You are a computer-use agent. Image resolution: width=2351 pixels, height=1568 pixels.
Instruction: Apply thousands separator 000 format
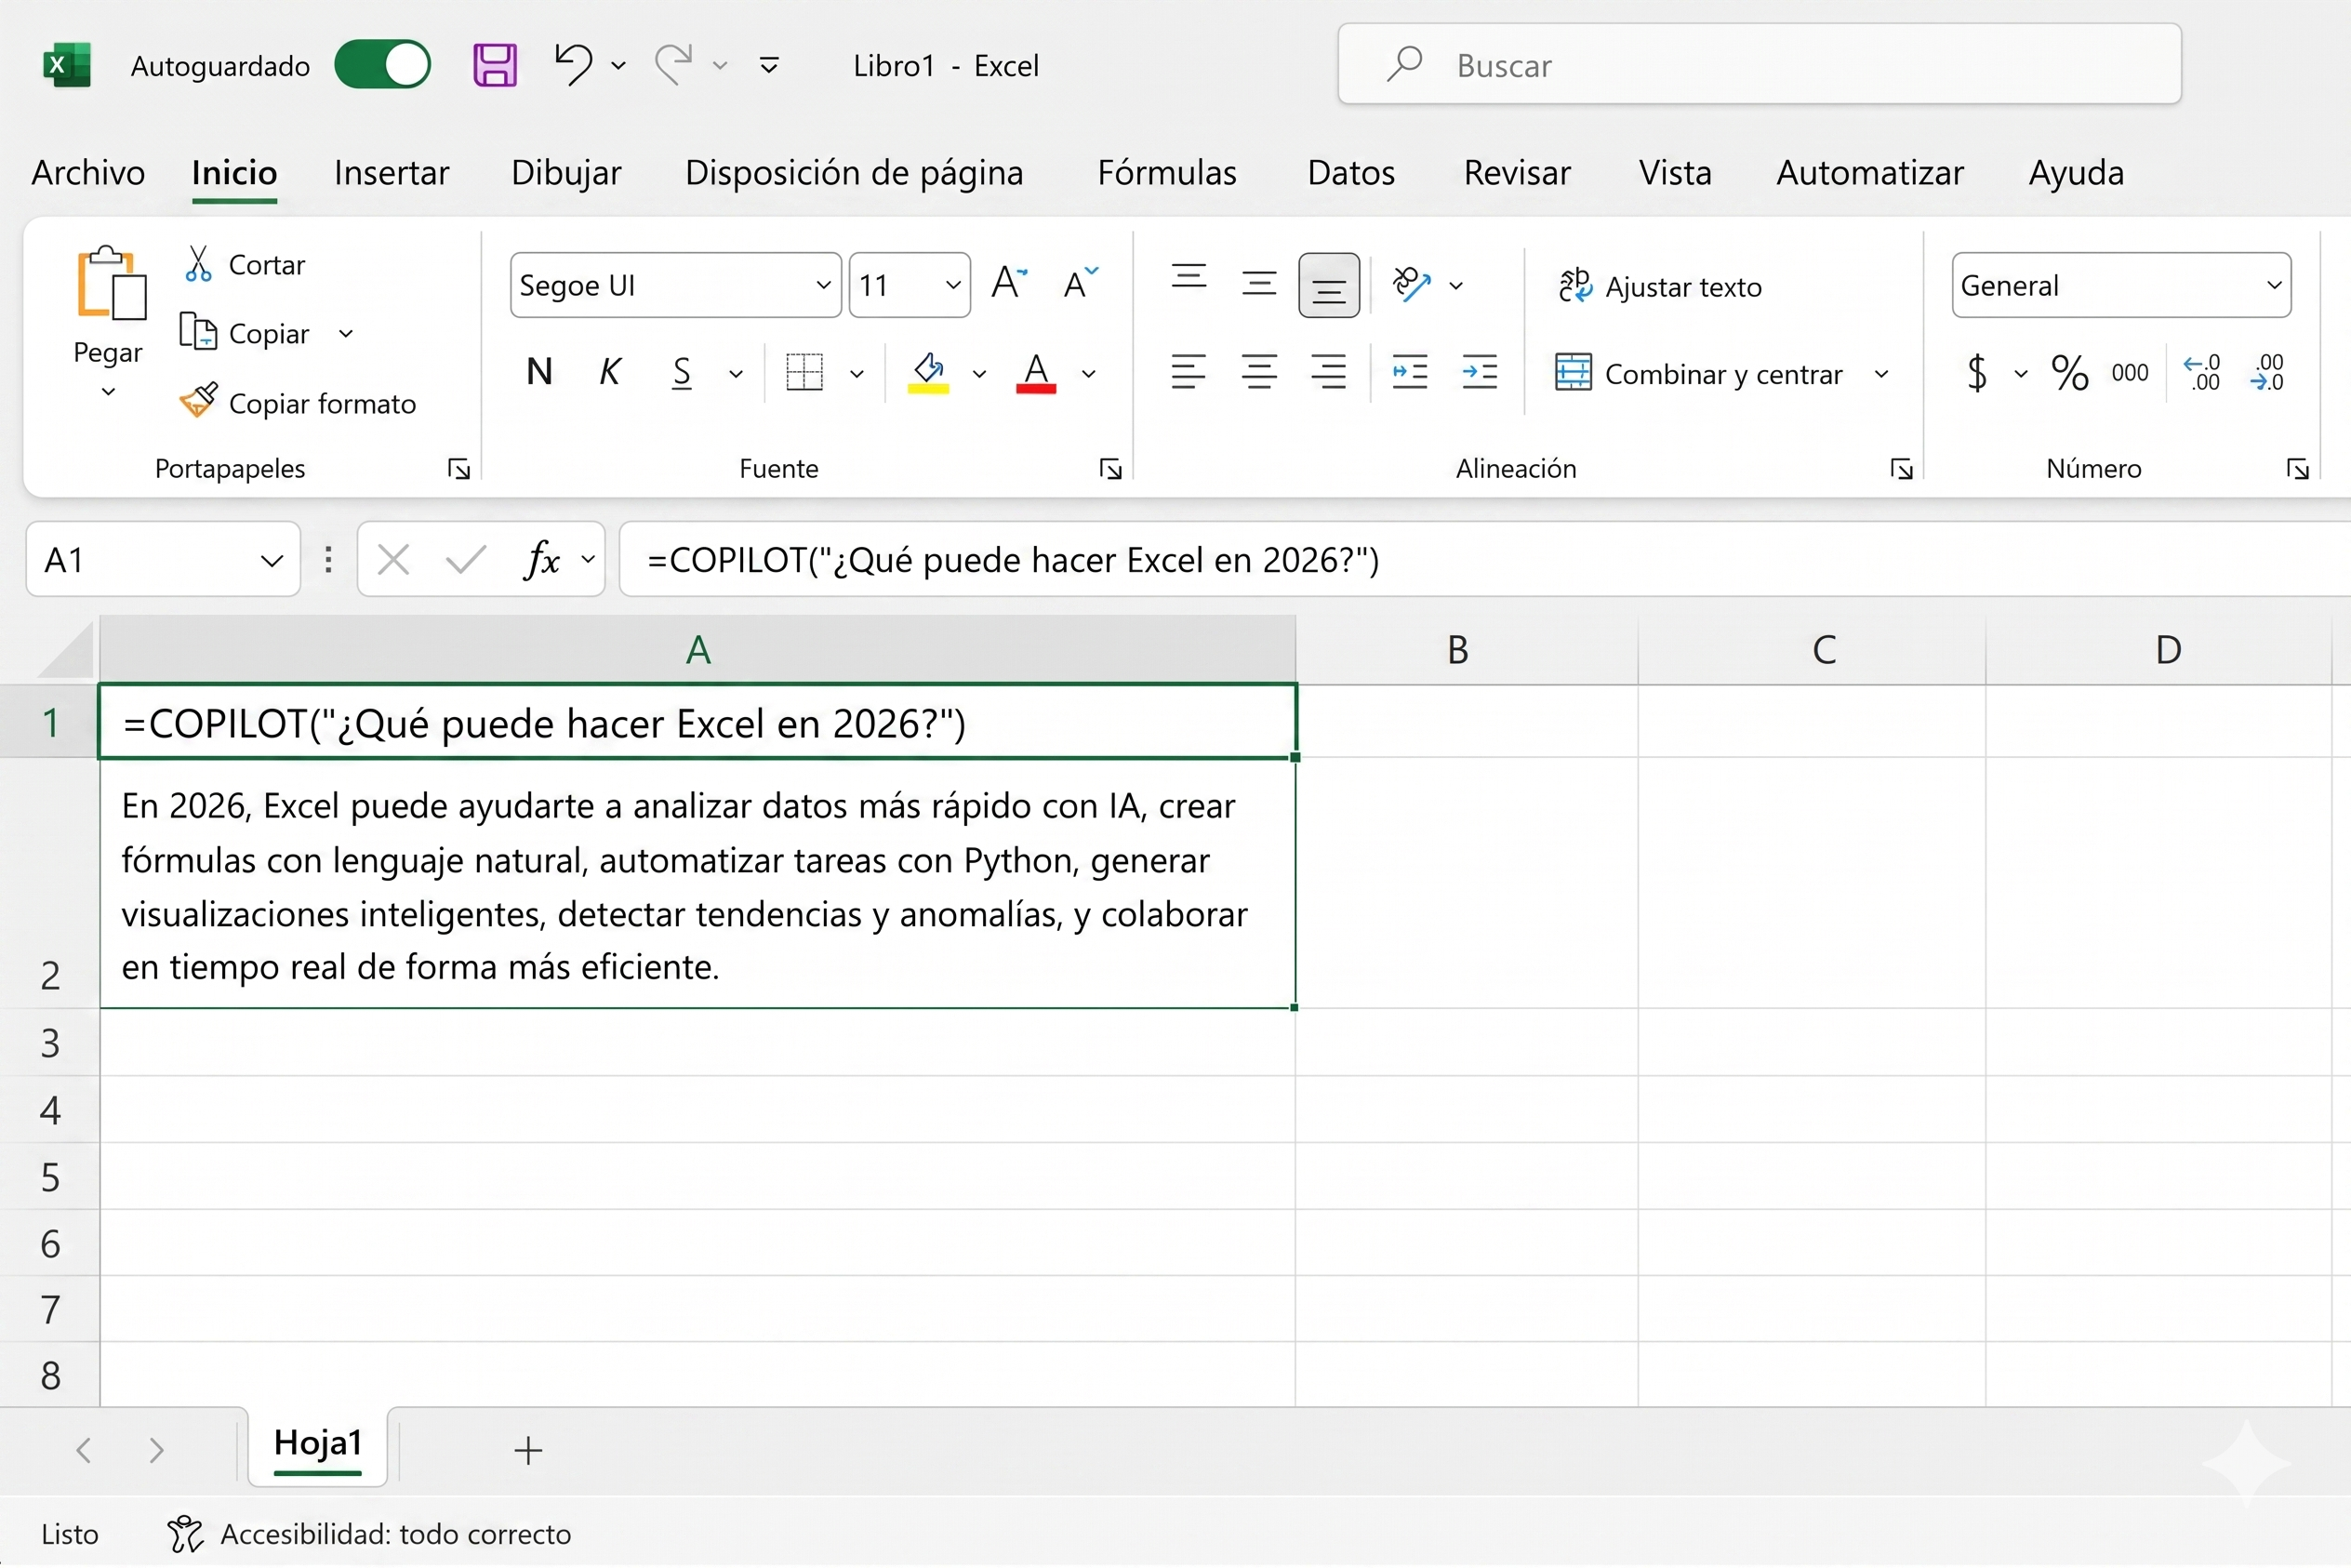click(2130, 373)
